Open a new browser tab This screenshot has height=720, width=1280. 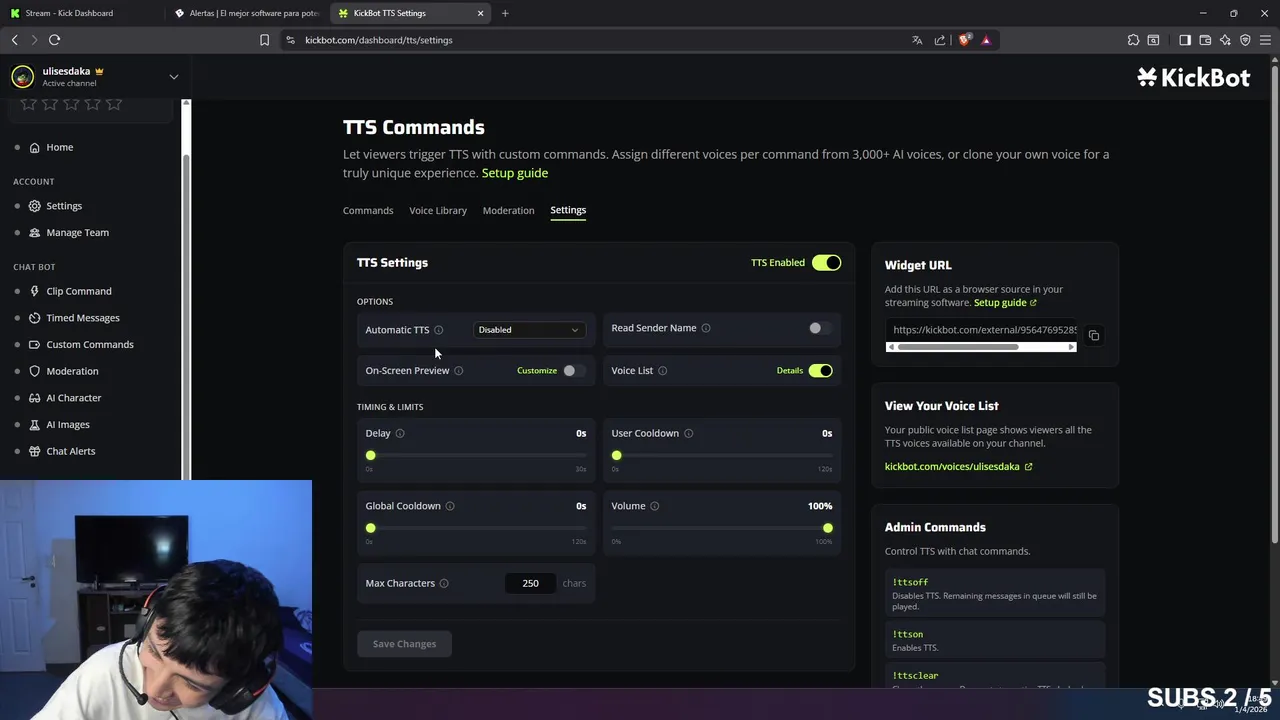(x=505, y=13)
